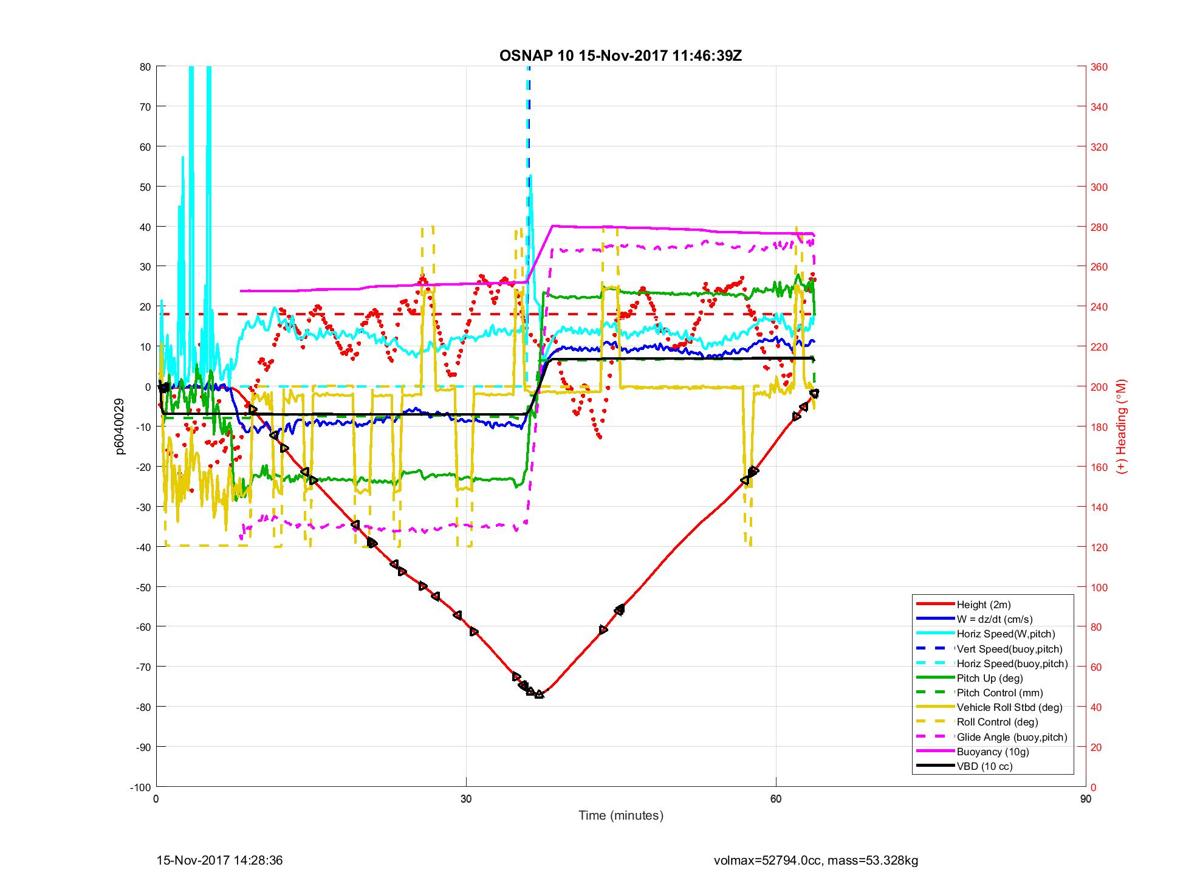Click the 240 tick on the heading axis
This screenshot has height=885, width=1200.
(x=1101, y=307)
